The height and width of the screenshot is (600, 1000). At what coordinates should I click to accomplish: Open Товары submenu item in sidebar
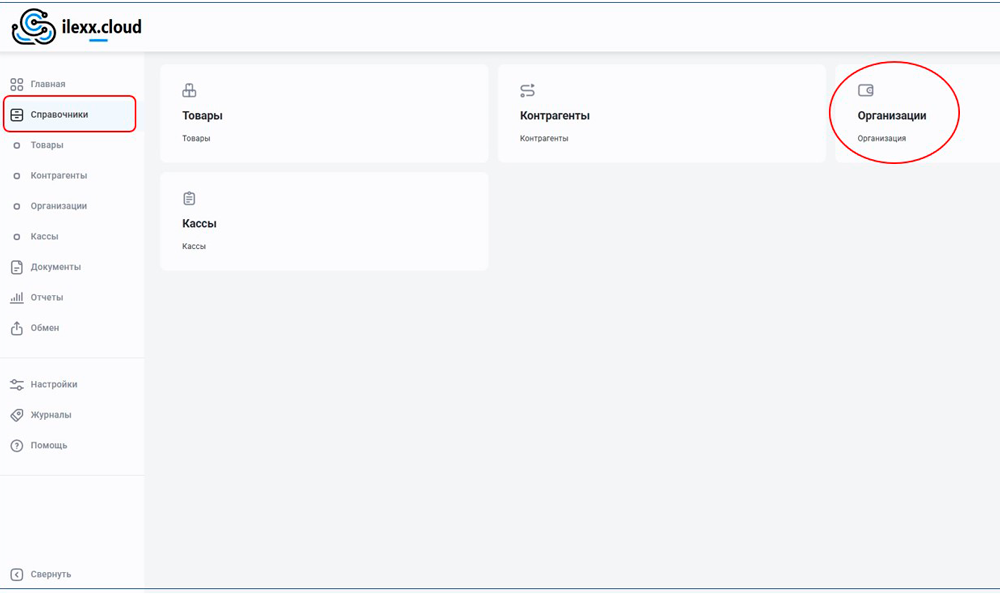click(47, 145)
